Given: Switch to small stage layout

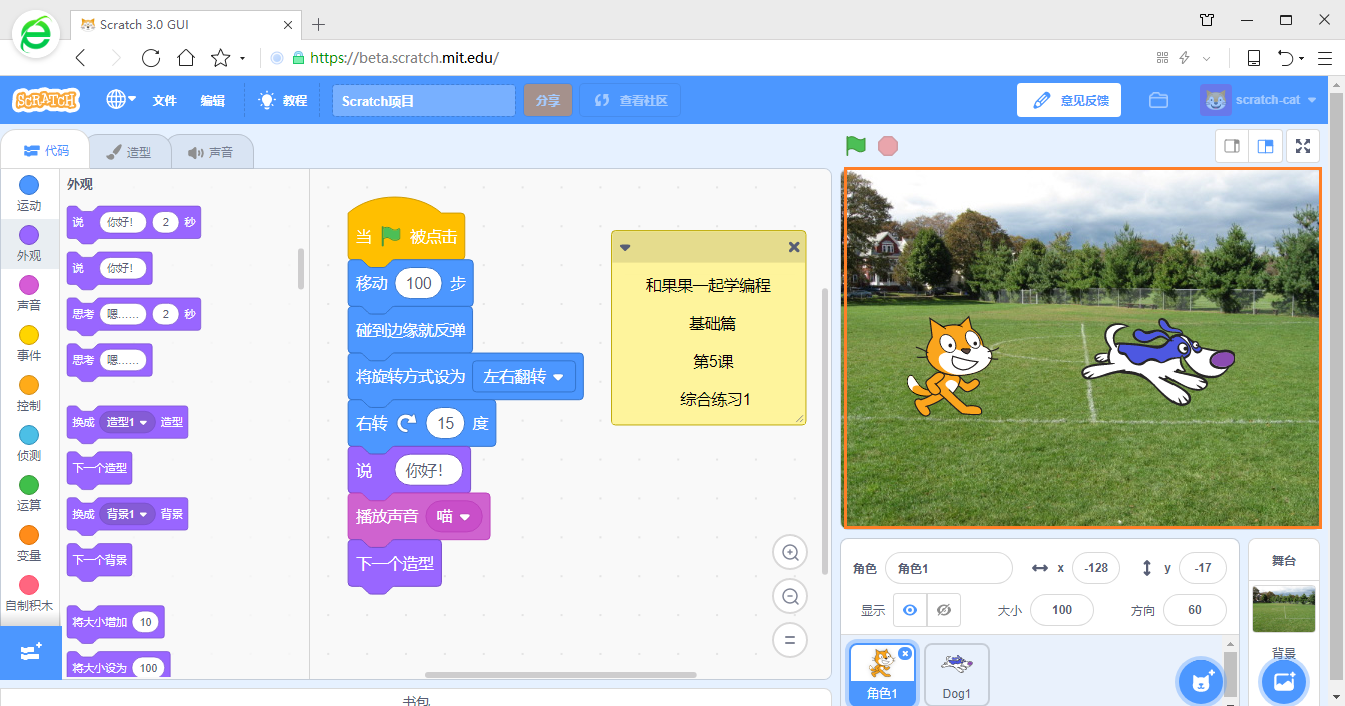Looking at the screenshot, I should [x=1232, y=146].
